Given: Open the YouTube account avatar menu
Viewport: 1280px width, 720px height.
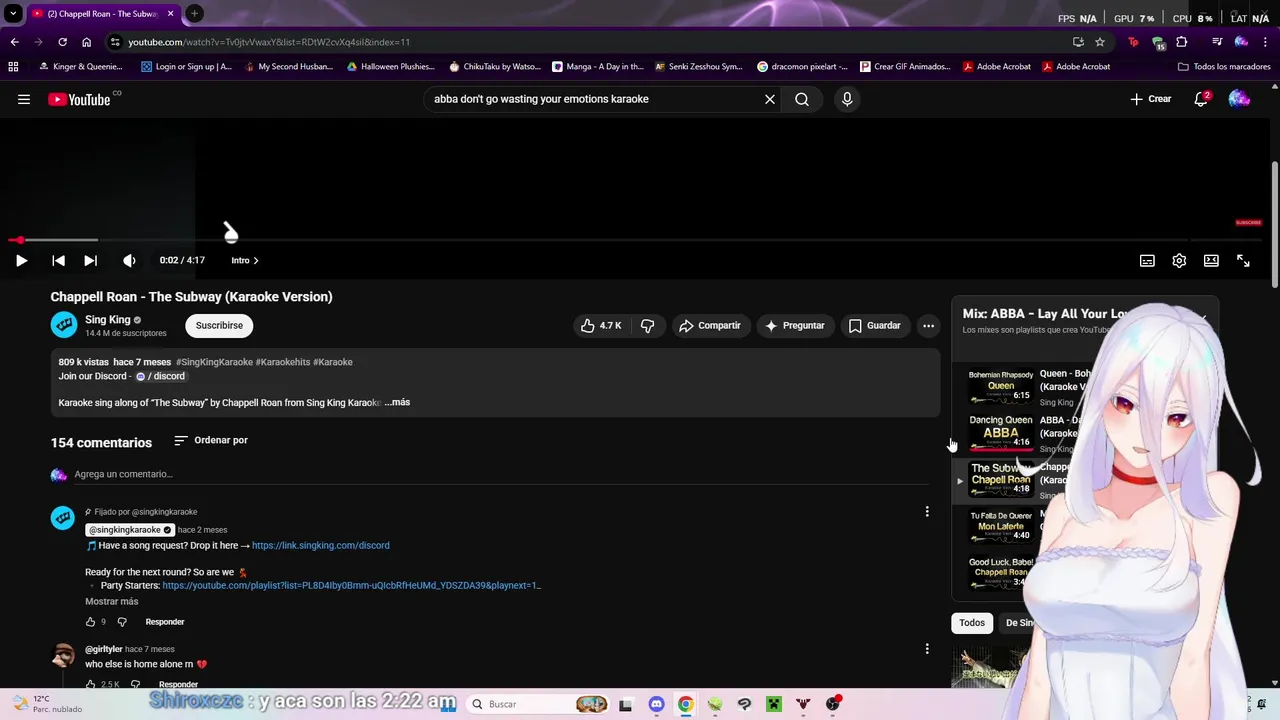Looking at the screenshot, I should [x=1239, y=99].
